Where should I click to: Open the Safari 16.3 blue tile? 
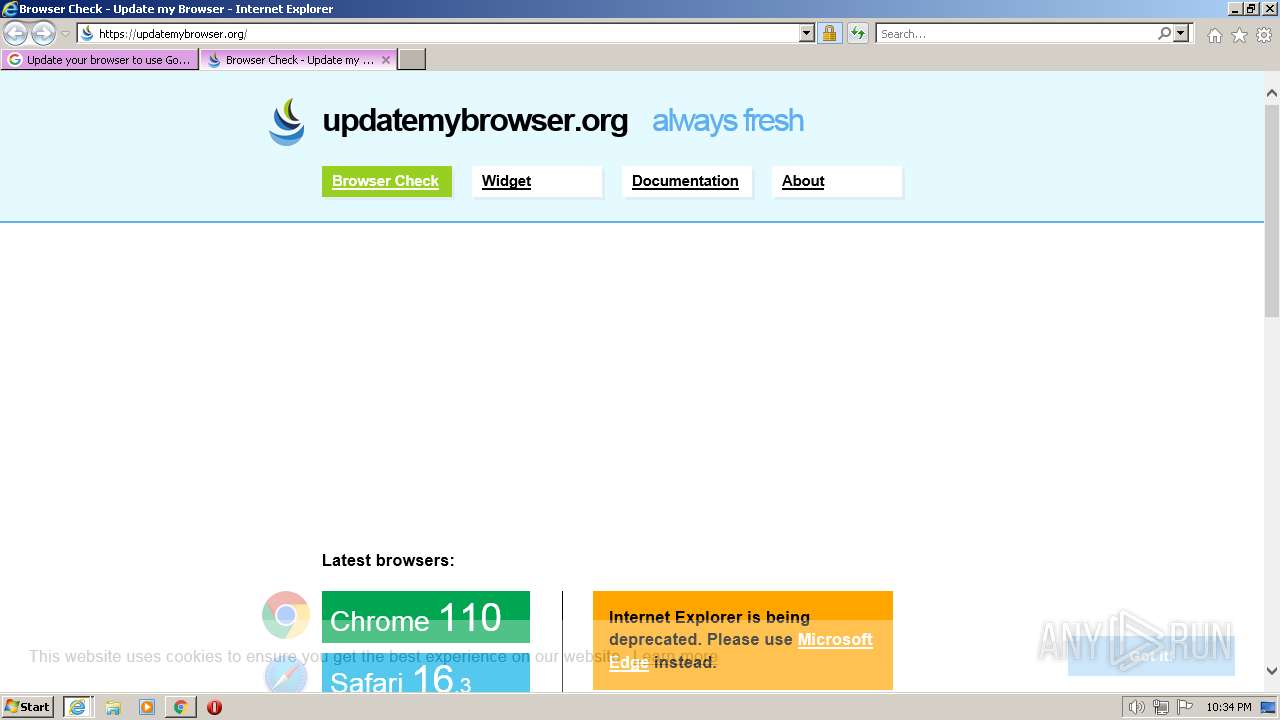point(426,675)
